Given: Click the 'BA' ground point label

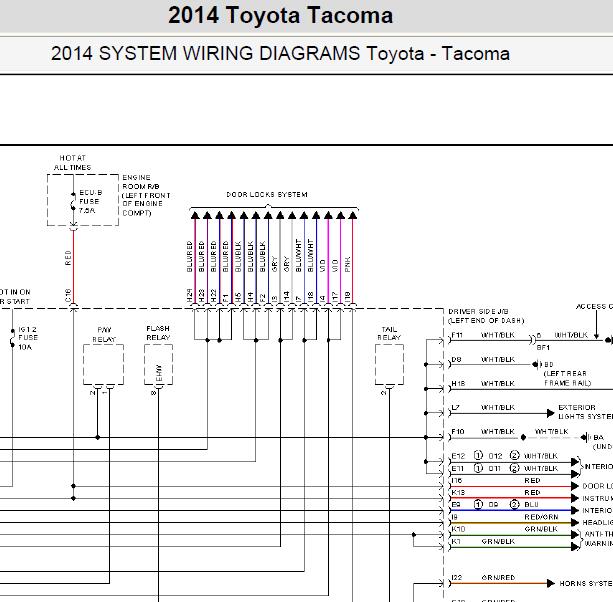Looking at the screenshot, I should click(x=598, y=437).
